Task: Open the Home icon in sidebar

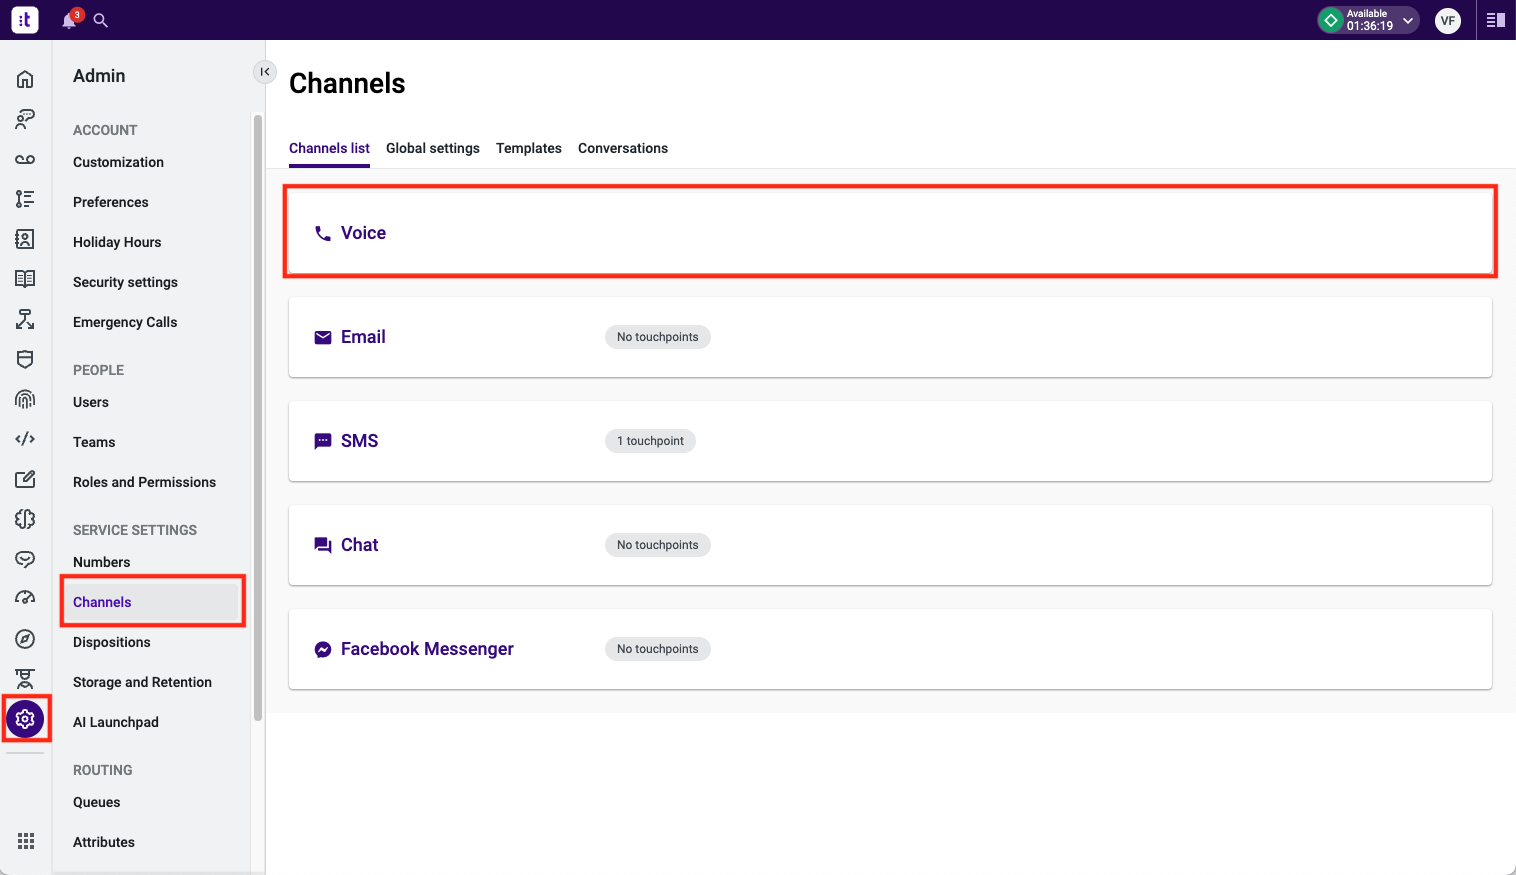Action: click(x=25, y=79)
